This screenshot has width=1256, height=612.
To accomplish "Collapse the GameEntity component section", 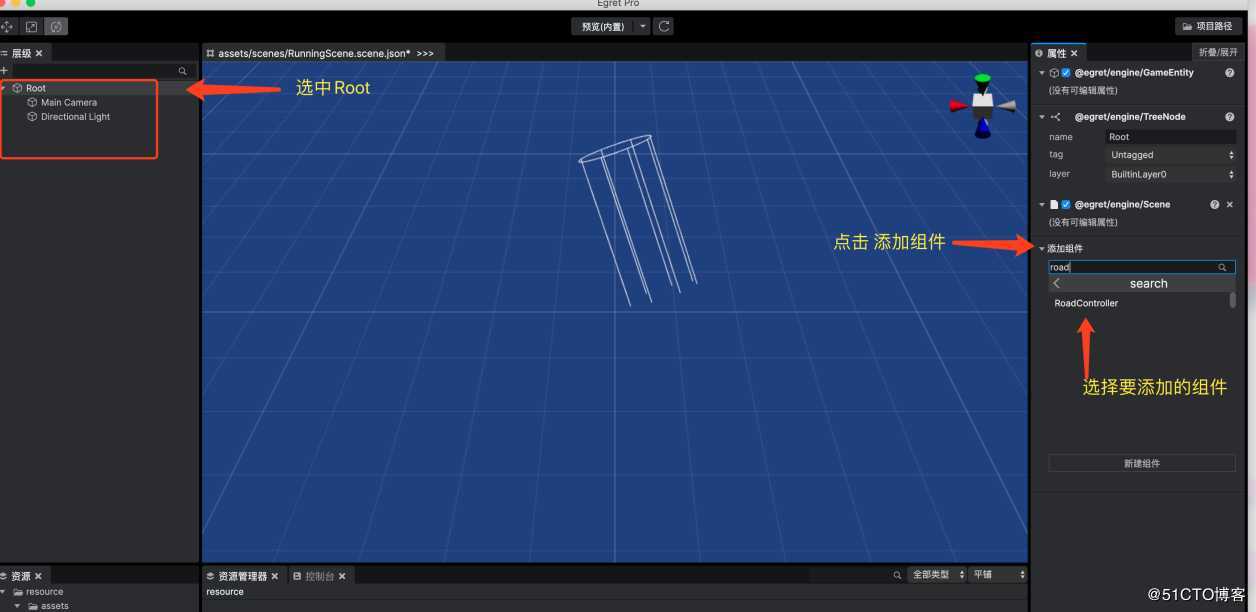I will coord(1042,73).
